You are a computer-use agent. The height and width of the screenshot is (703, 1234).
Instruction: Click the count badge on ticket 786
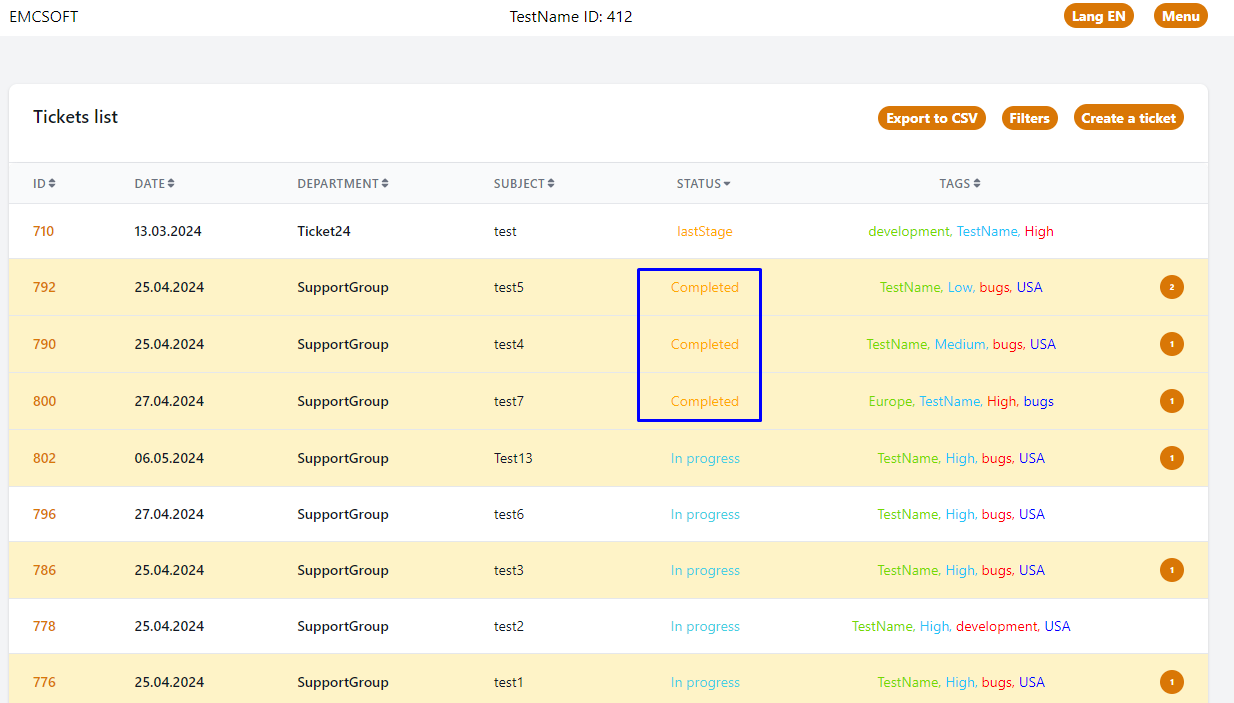[1172, 570]
